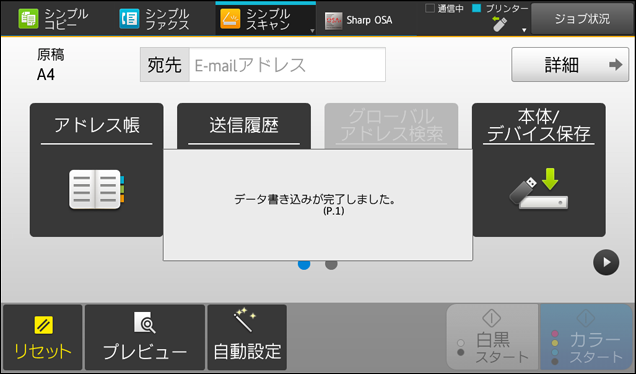Select グローバルアドレス検索 tile

(391, 126)
